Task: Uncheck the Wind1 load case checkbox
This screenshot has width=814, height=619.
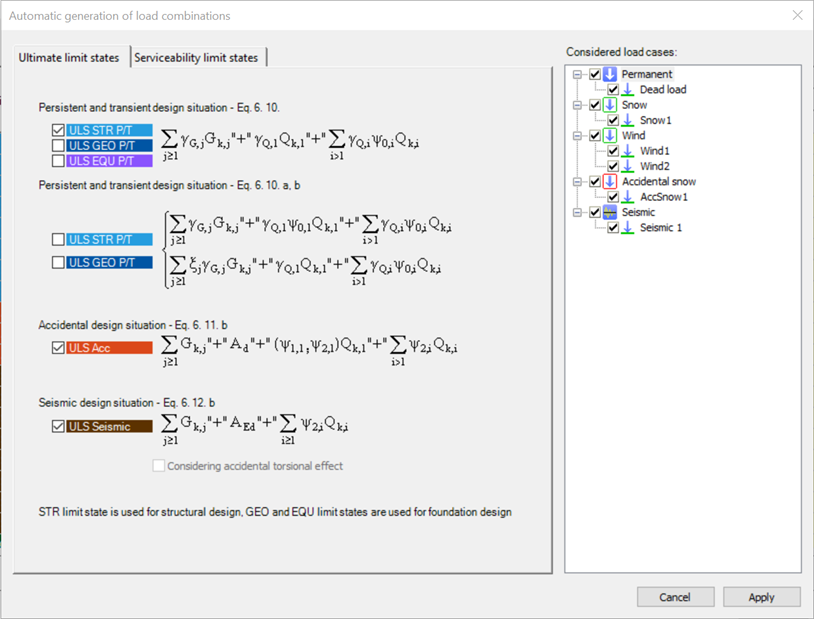Action: tap(613, 151)
